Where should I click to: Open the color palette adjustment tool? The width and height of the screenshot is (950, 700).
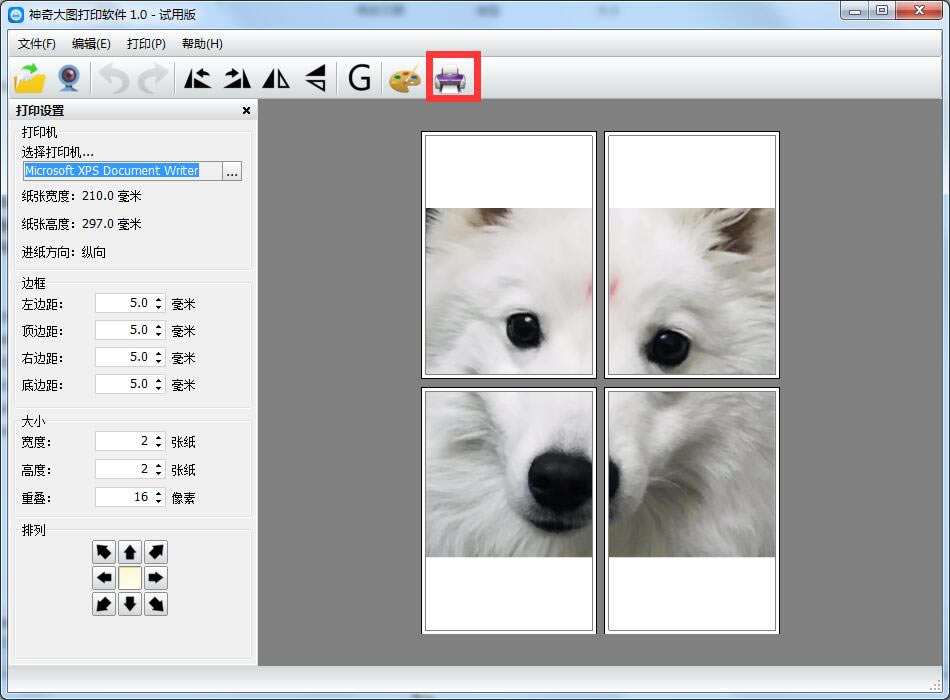[405, 78]
